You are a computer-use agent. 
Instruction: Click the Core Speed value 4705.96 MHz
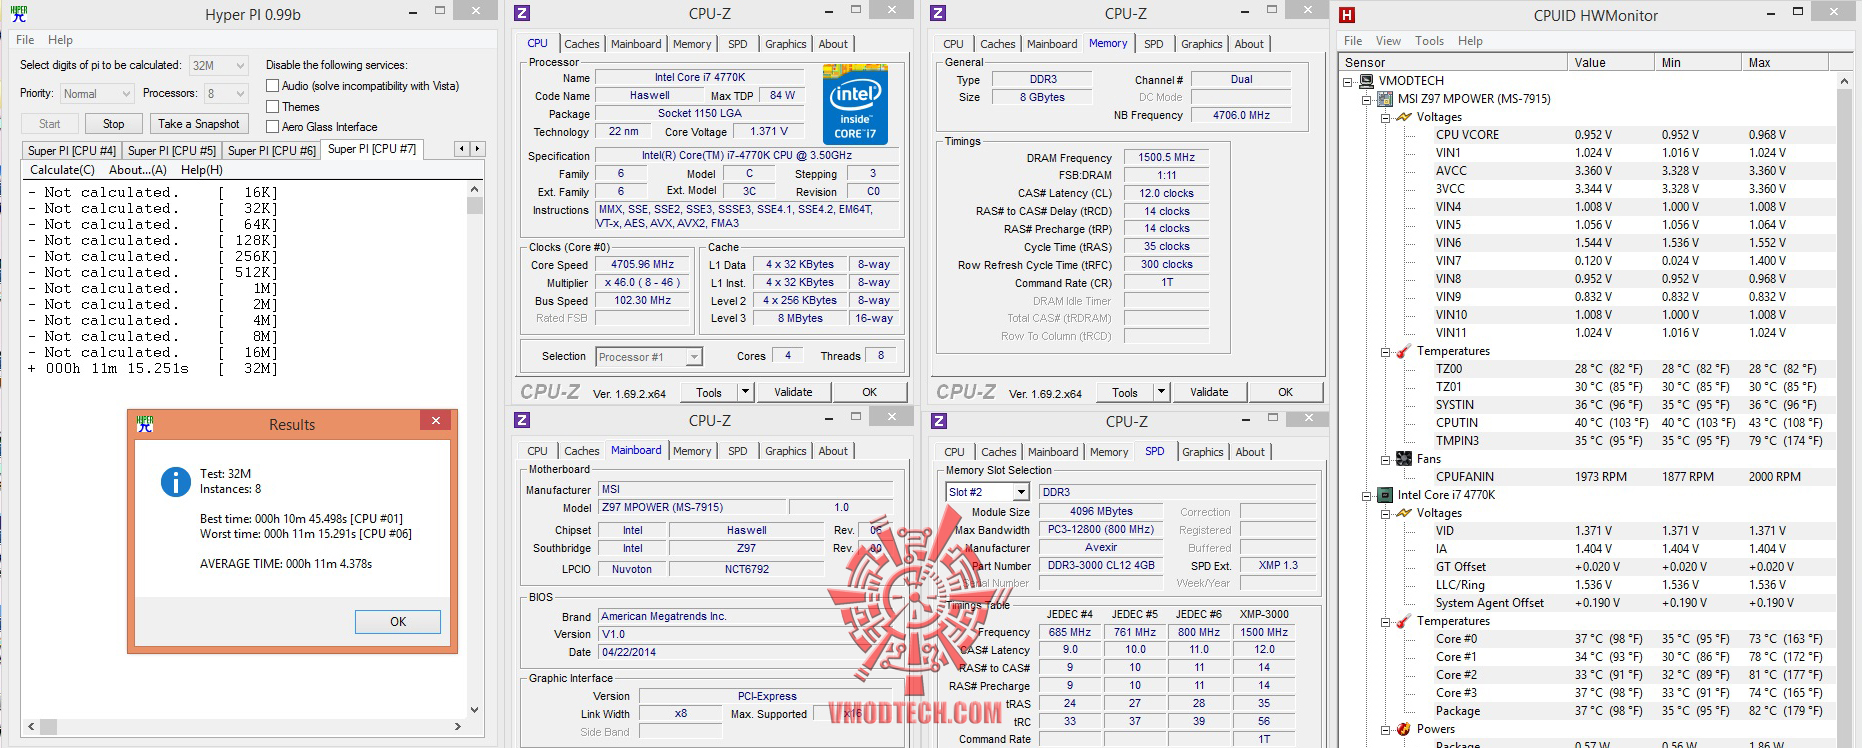tap(642, 265)
